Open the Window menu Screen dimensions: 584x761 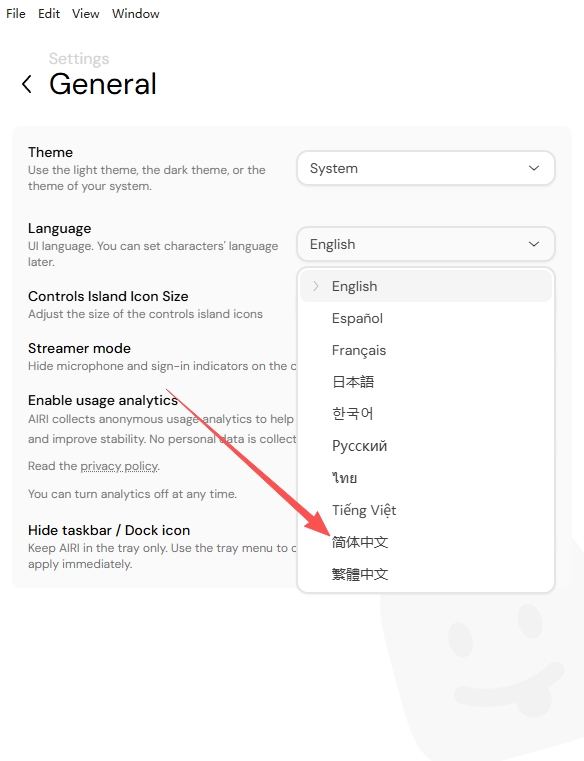point(135,14)
